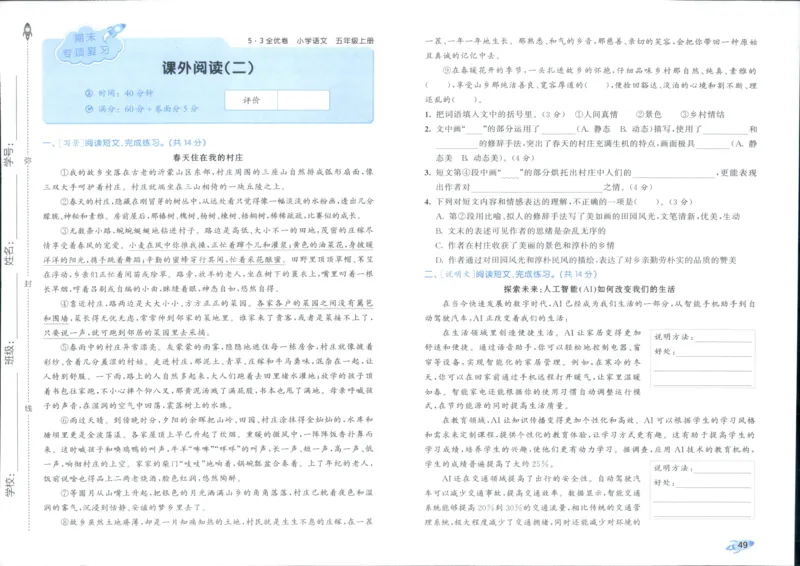Click the paragraph starting 在教育领域
800x566 pixels.
click(590, 442)
